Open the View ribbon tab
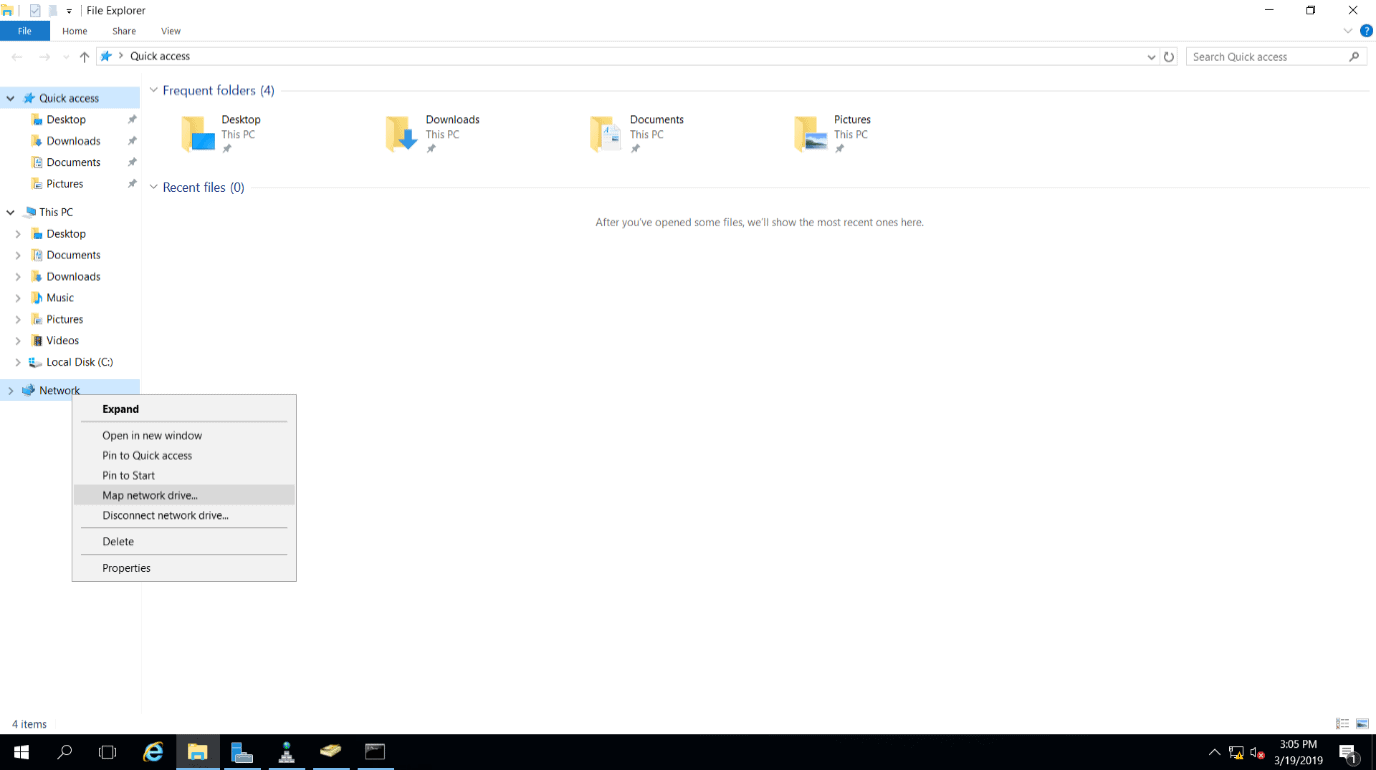Viewport: 1376px width, 770px height. [171, 31]
